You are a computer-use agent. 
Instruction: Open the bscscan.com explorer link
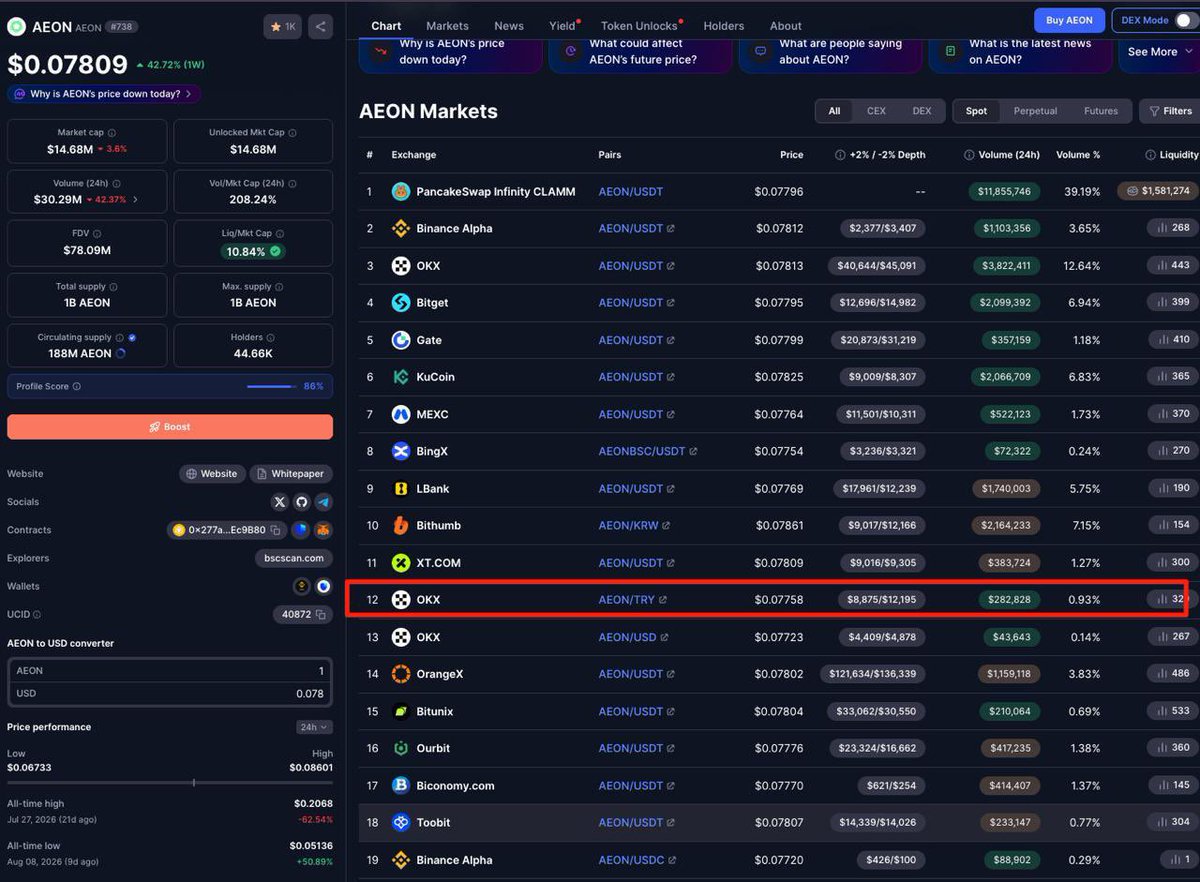pos(294,558)
